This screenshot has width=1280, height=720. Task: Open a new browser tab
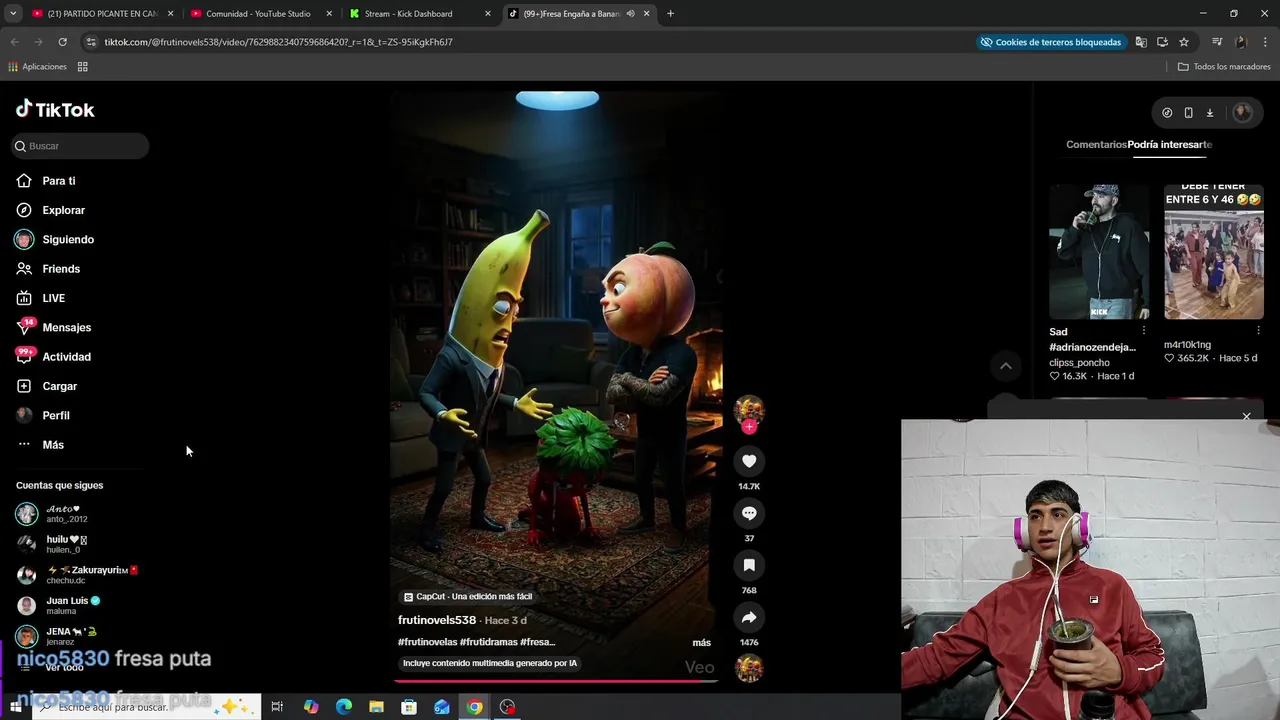[x=670, y=14]
